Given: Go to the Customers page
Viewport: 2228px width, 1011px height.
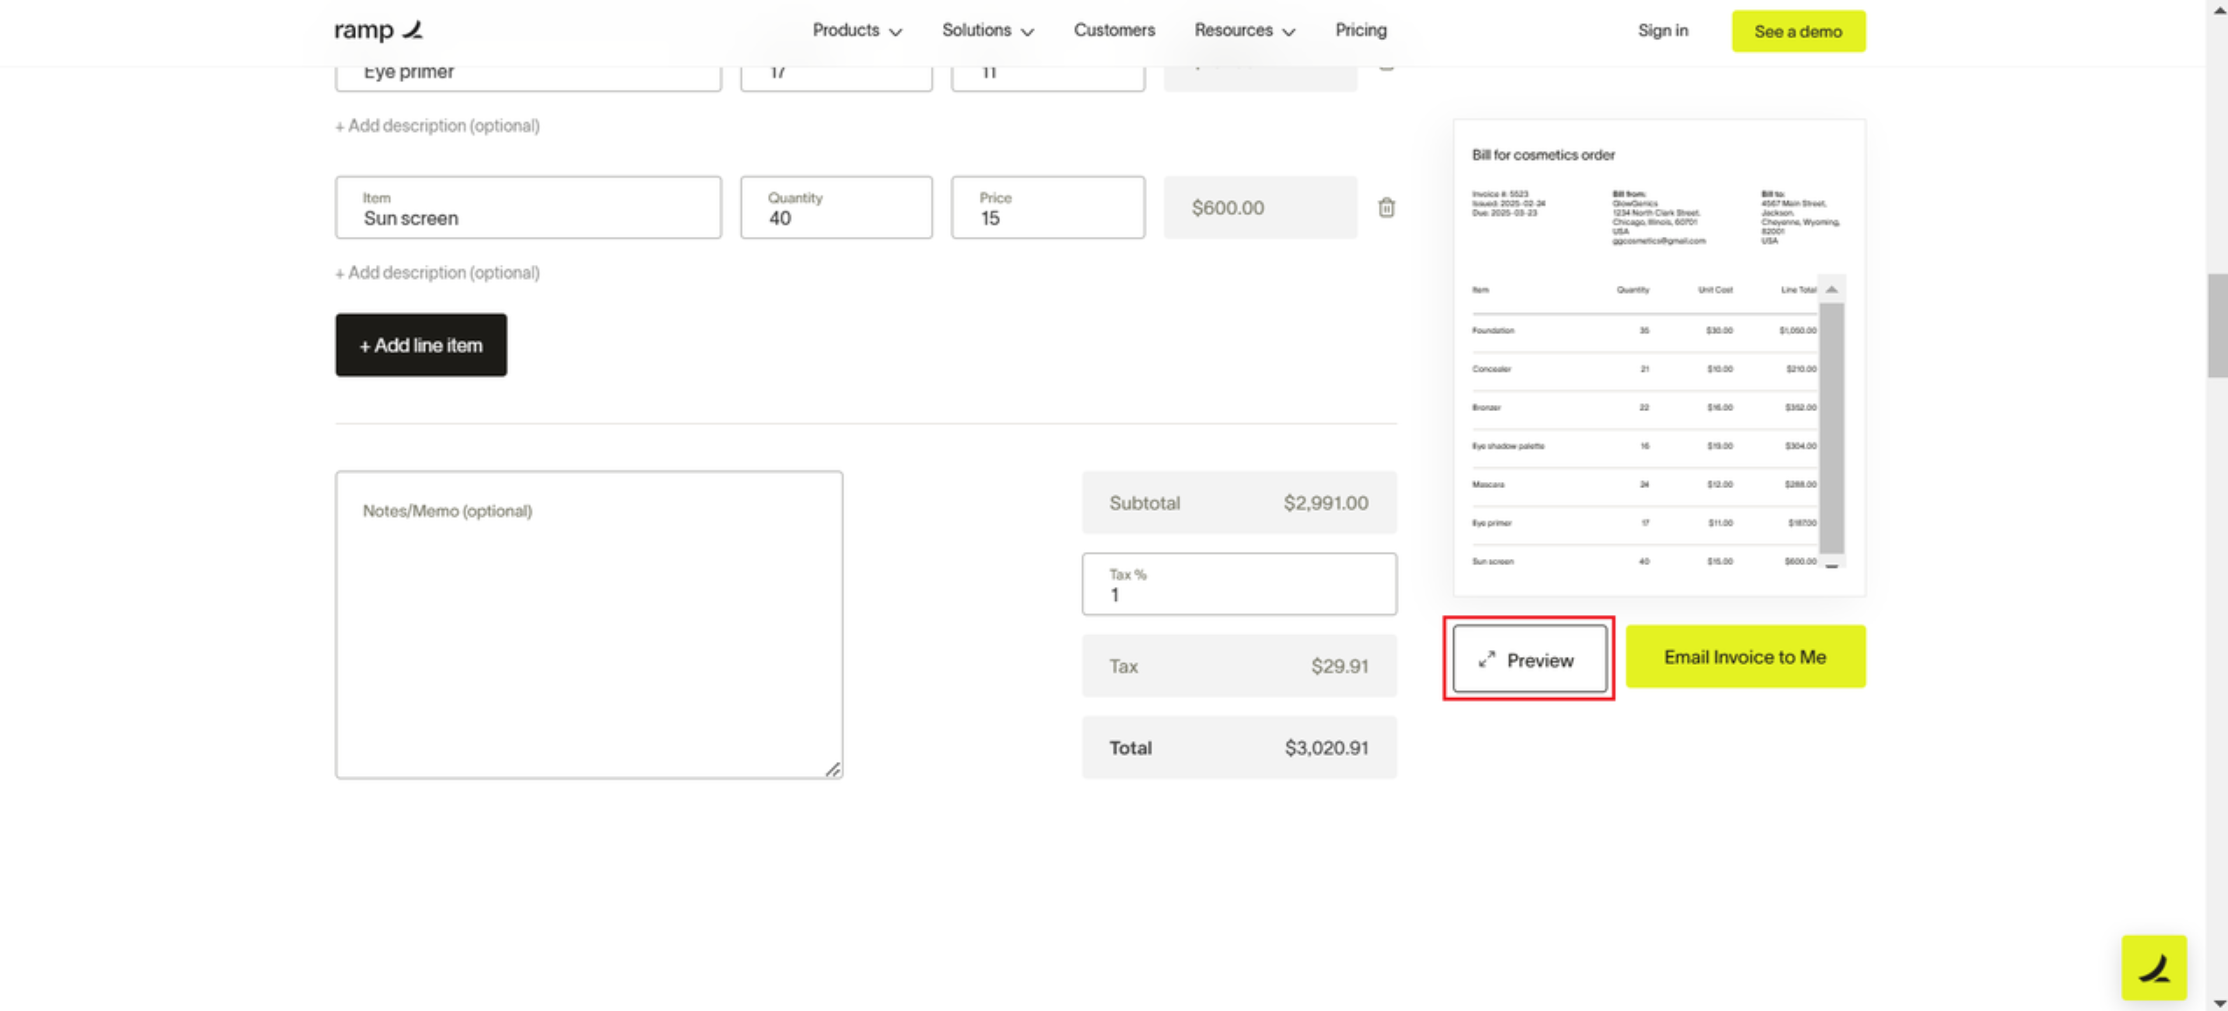Looking at the screenshot, I should tap(1114, 31).
